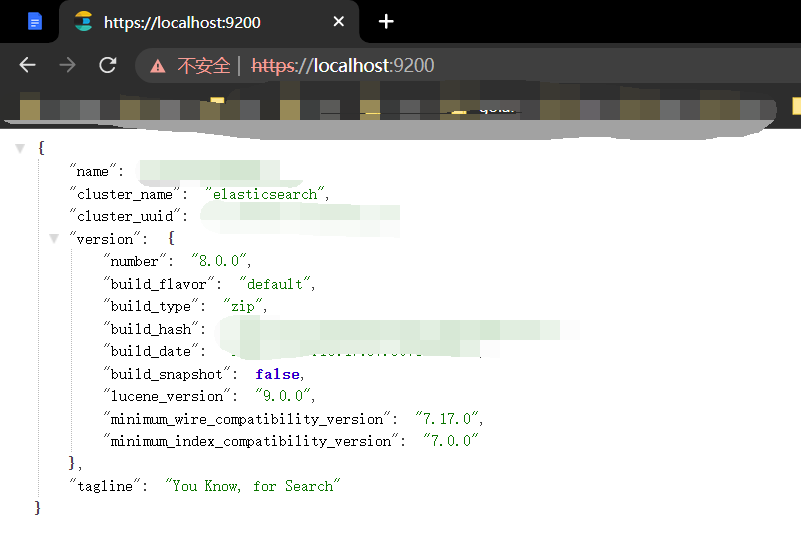The width and height of the screenshot is (801, 551).
Task: Open a new tab with the plus button
Action: pos(386,21)
